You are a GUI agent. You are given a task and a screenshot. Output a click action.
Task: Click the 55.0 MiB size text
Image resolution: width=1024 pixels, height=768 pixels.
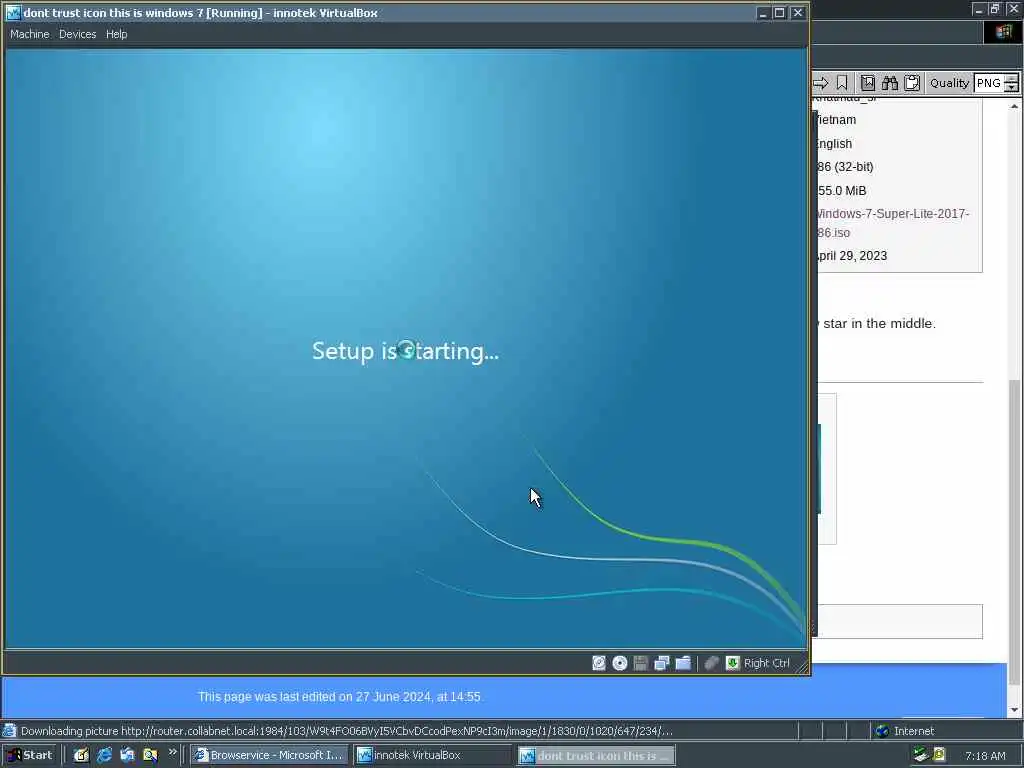tap(842, 191)
